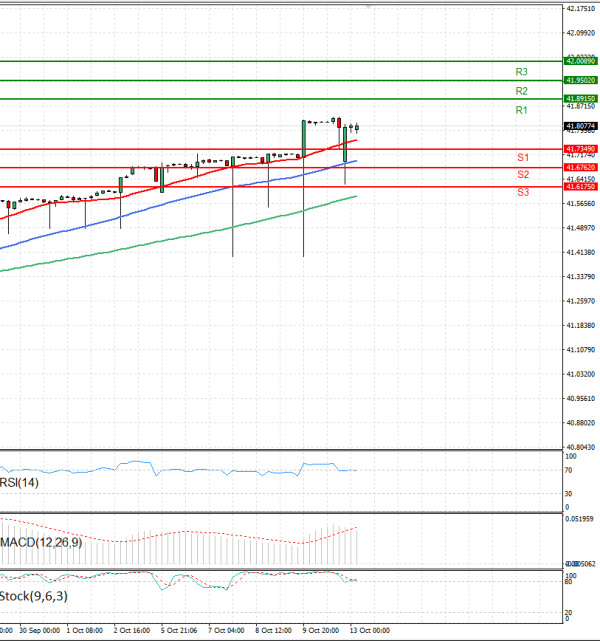Select the 41.95020 green price tag

[580, 80]
